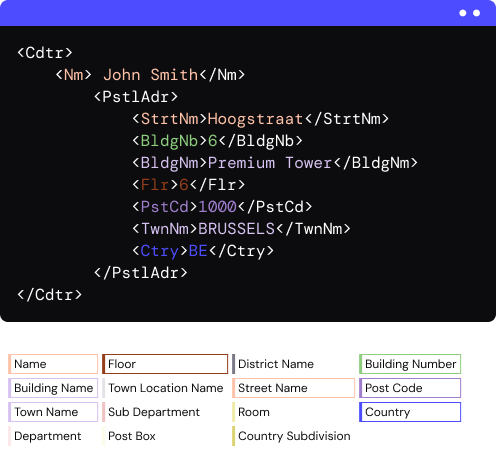
Task: Click the right white dot in header bar
Action: pyautogui.click(x=477, y=13)
